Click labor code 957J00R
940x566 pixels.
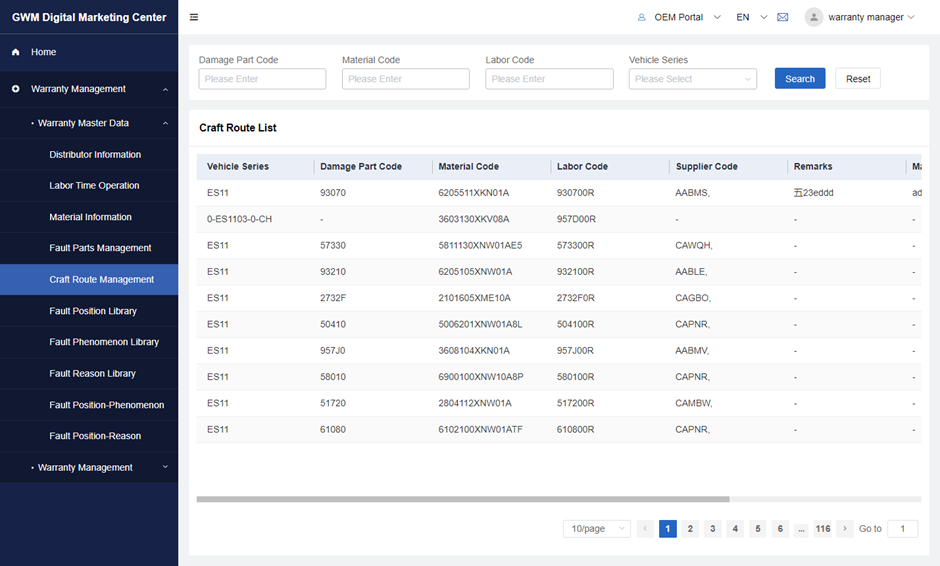pos(576,351)
